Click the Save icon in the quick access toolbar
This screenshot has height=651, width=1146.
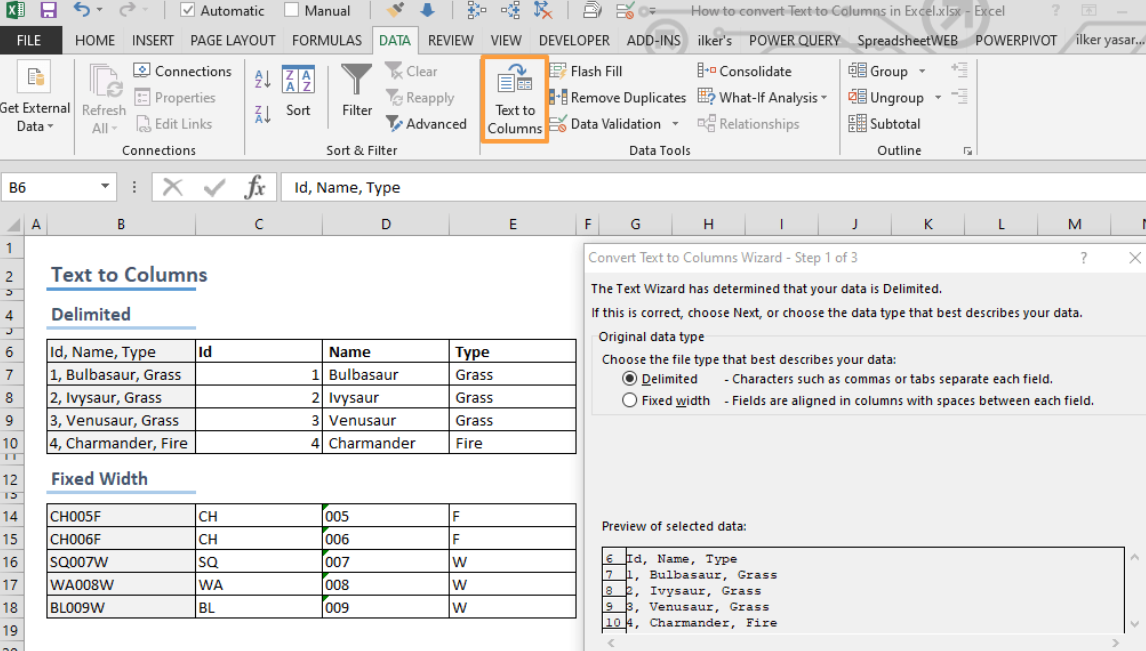click(48, 10)
